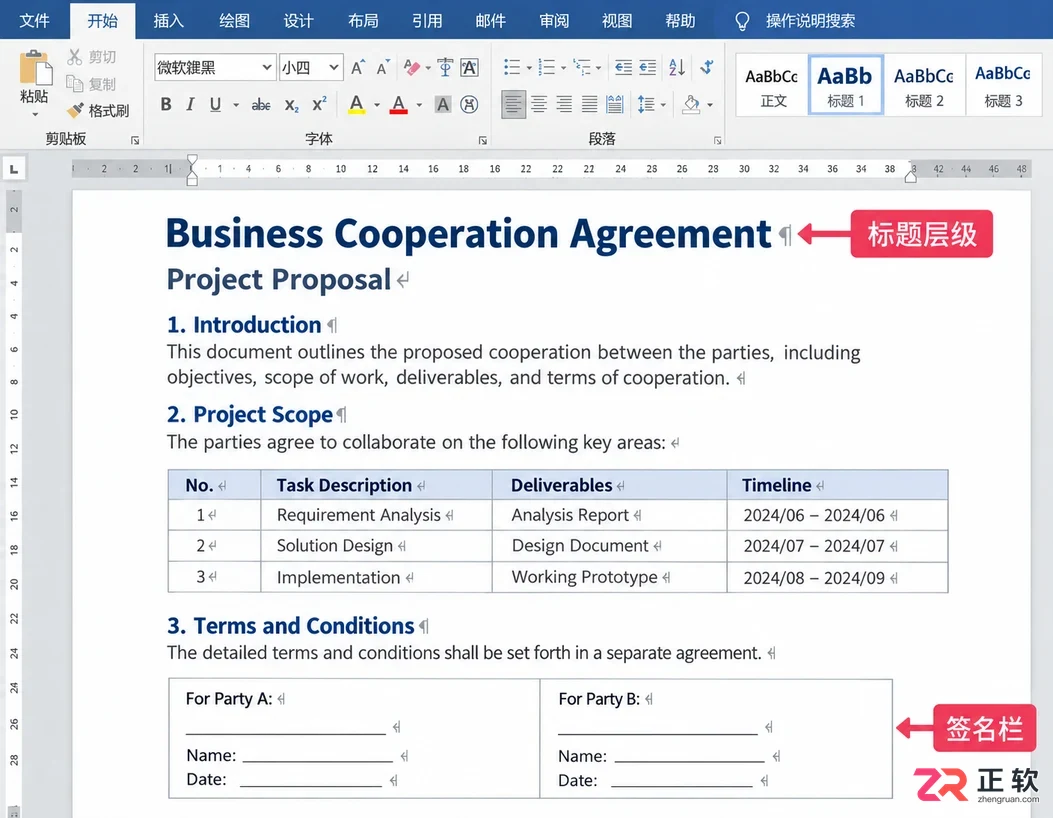
Task: Expand the font dialog launcher
Action: 482,140
